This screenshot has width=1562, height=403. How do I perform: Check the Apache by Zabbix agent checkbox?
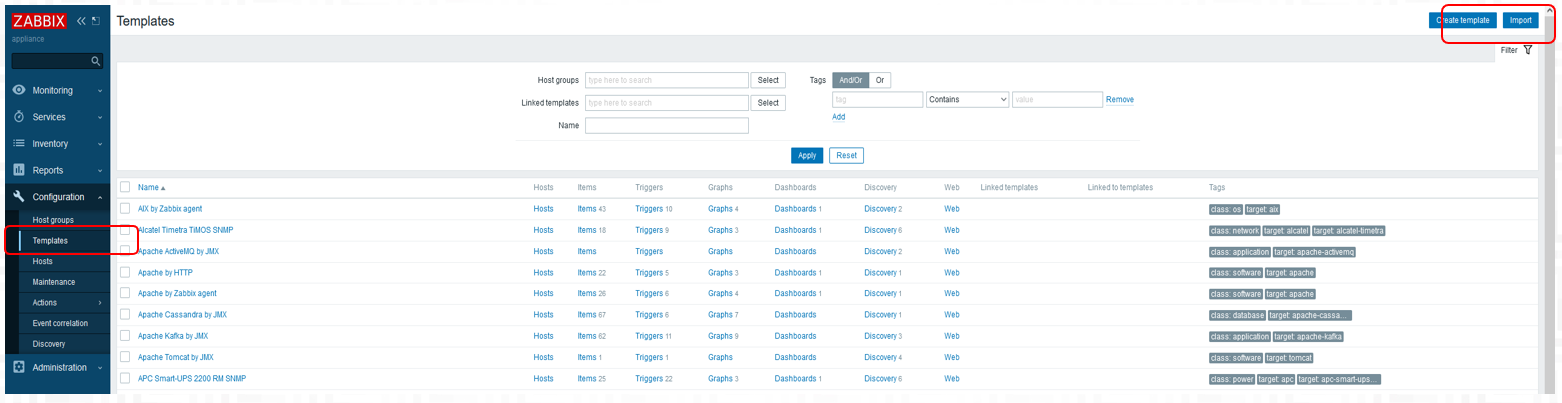click(x=125, y=293)
